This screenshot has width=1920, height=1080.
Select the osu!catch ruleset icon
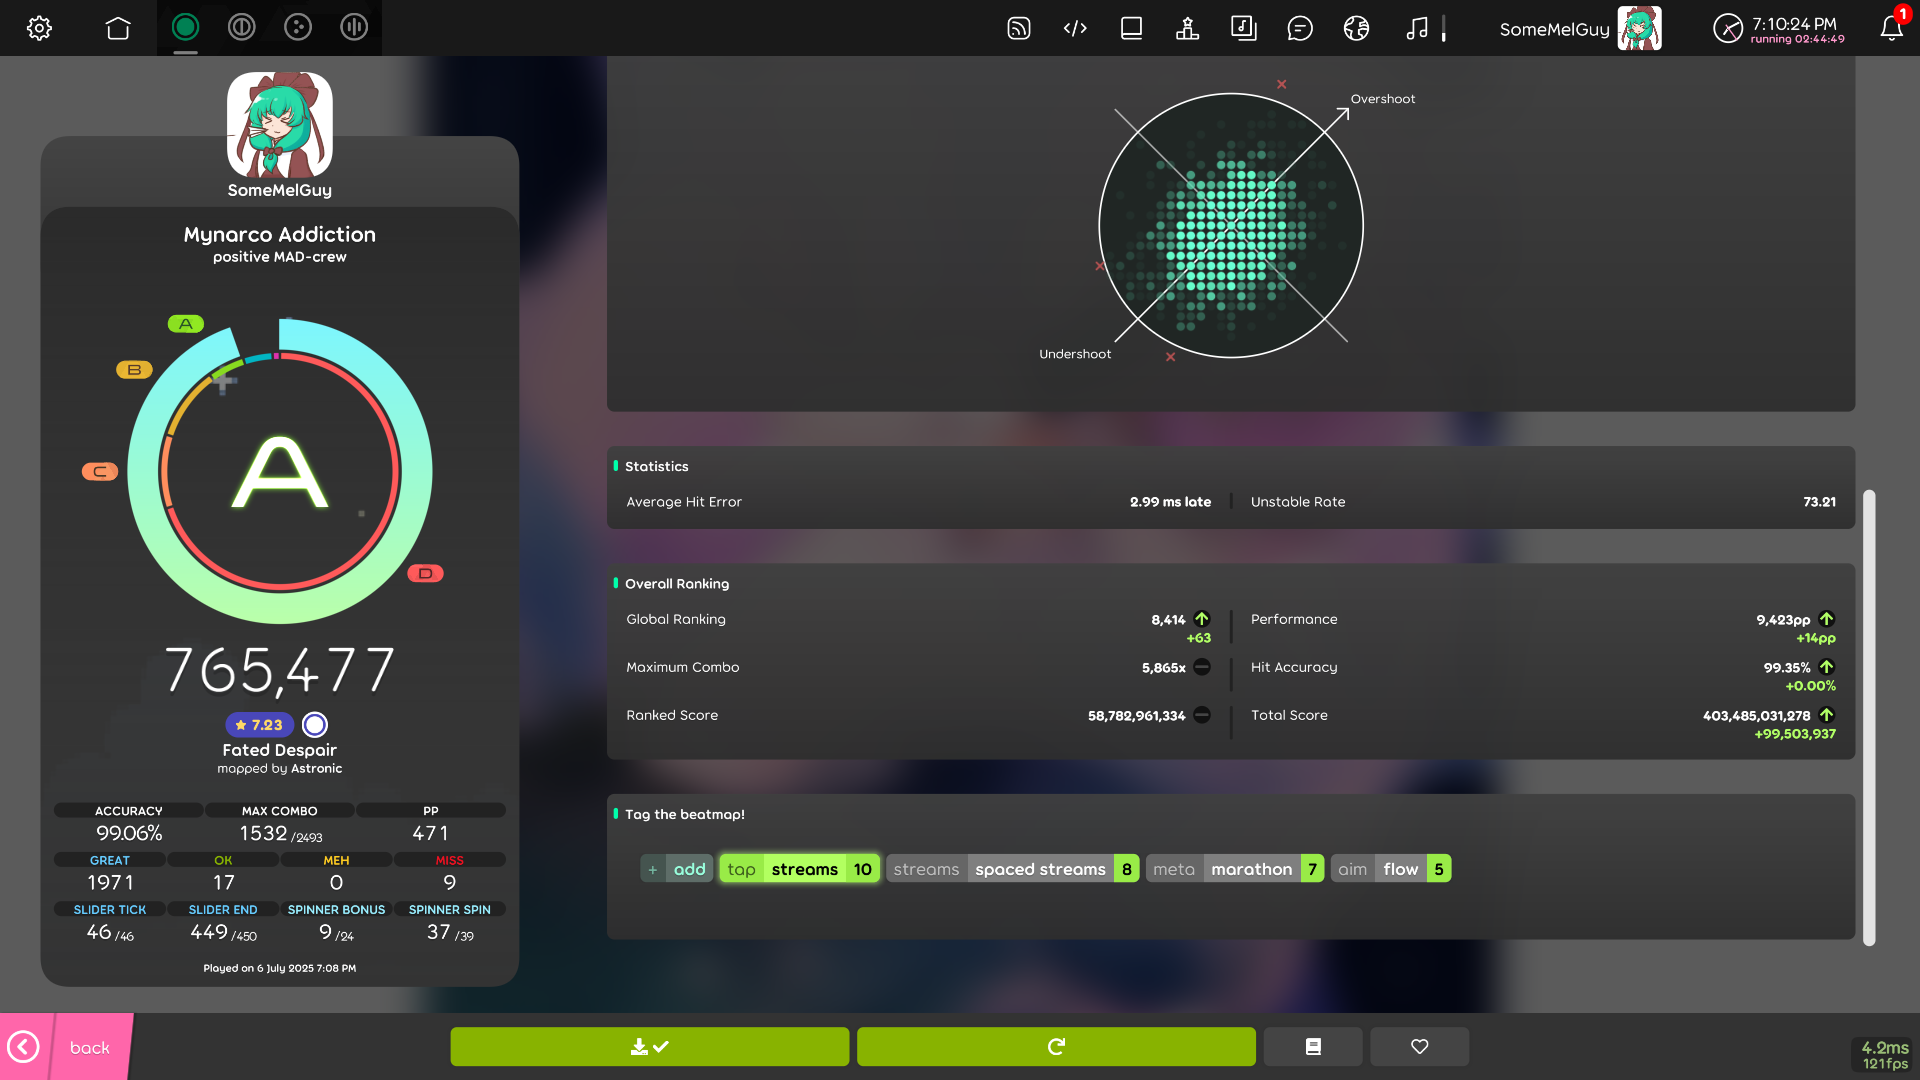(298, 28)
